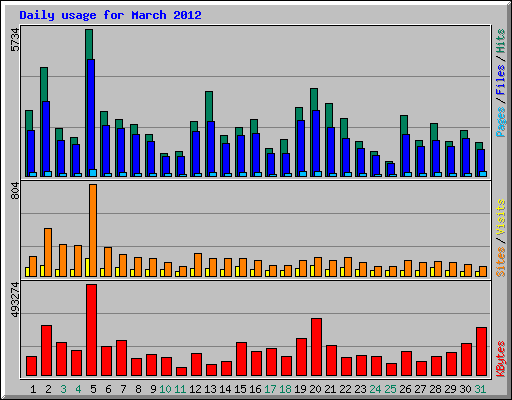Click the day 20 axis label
Screen dimensions: 512x400
(315, 389)
